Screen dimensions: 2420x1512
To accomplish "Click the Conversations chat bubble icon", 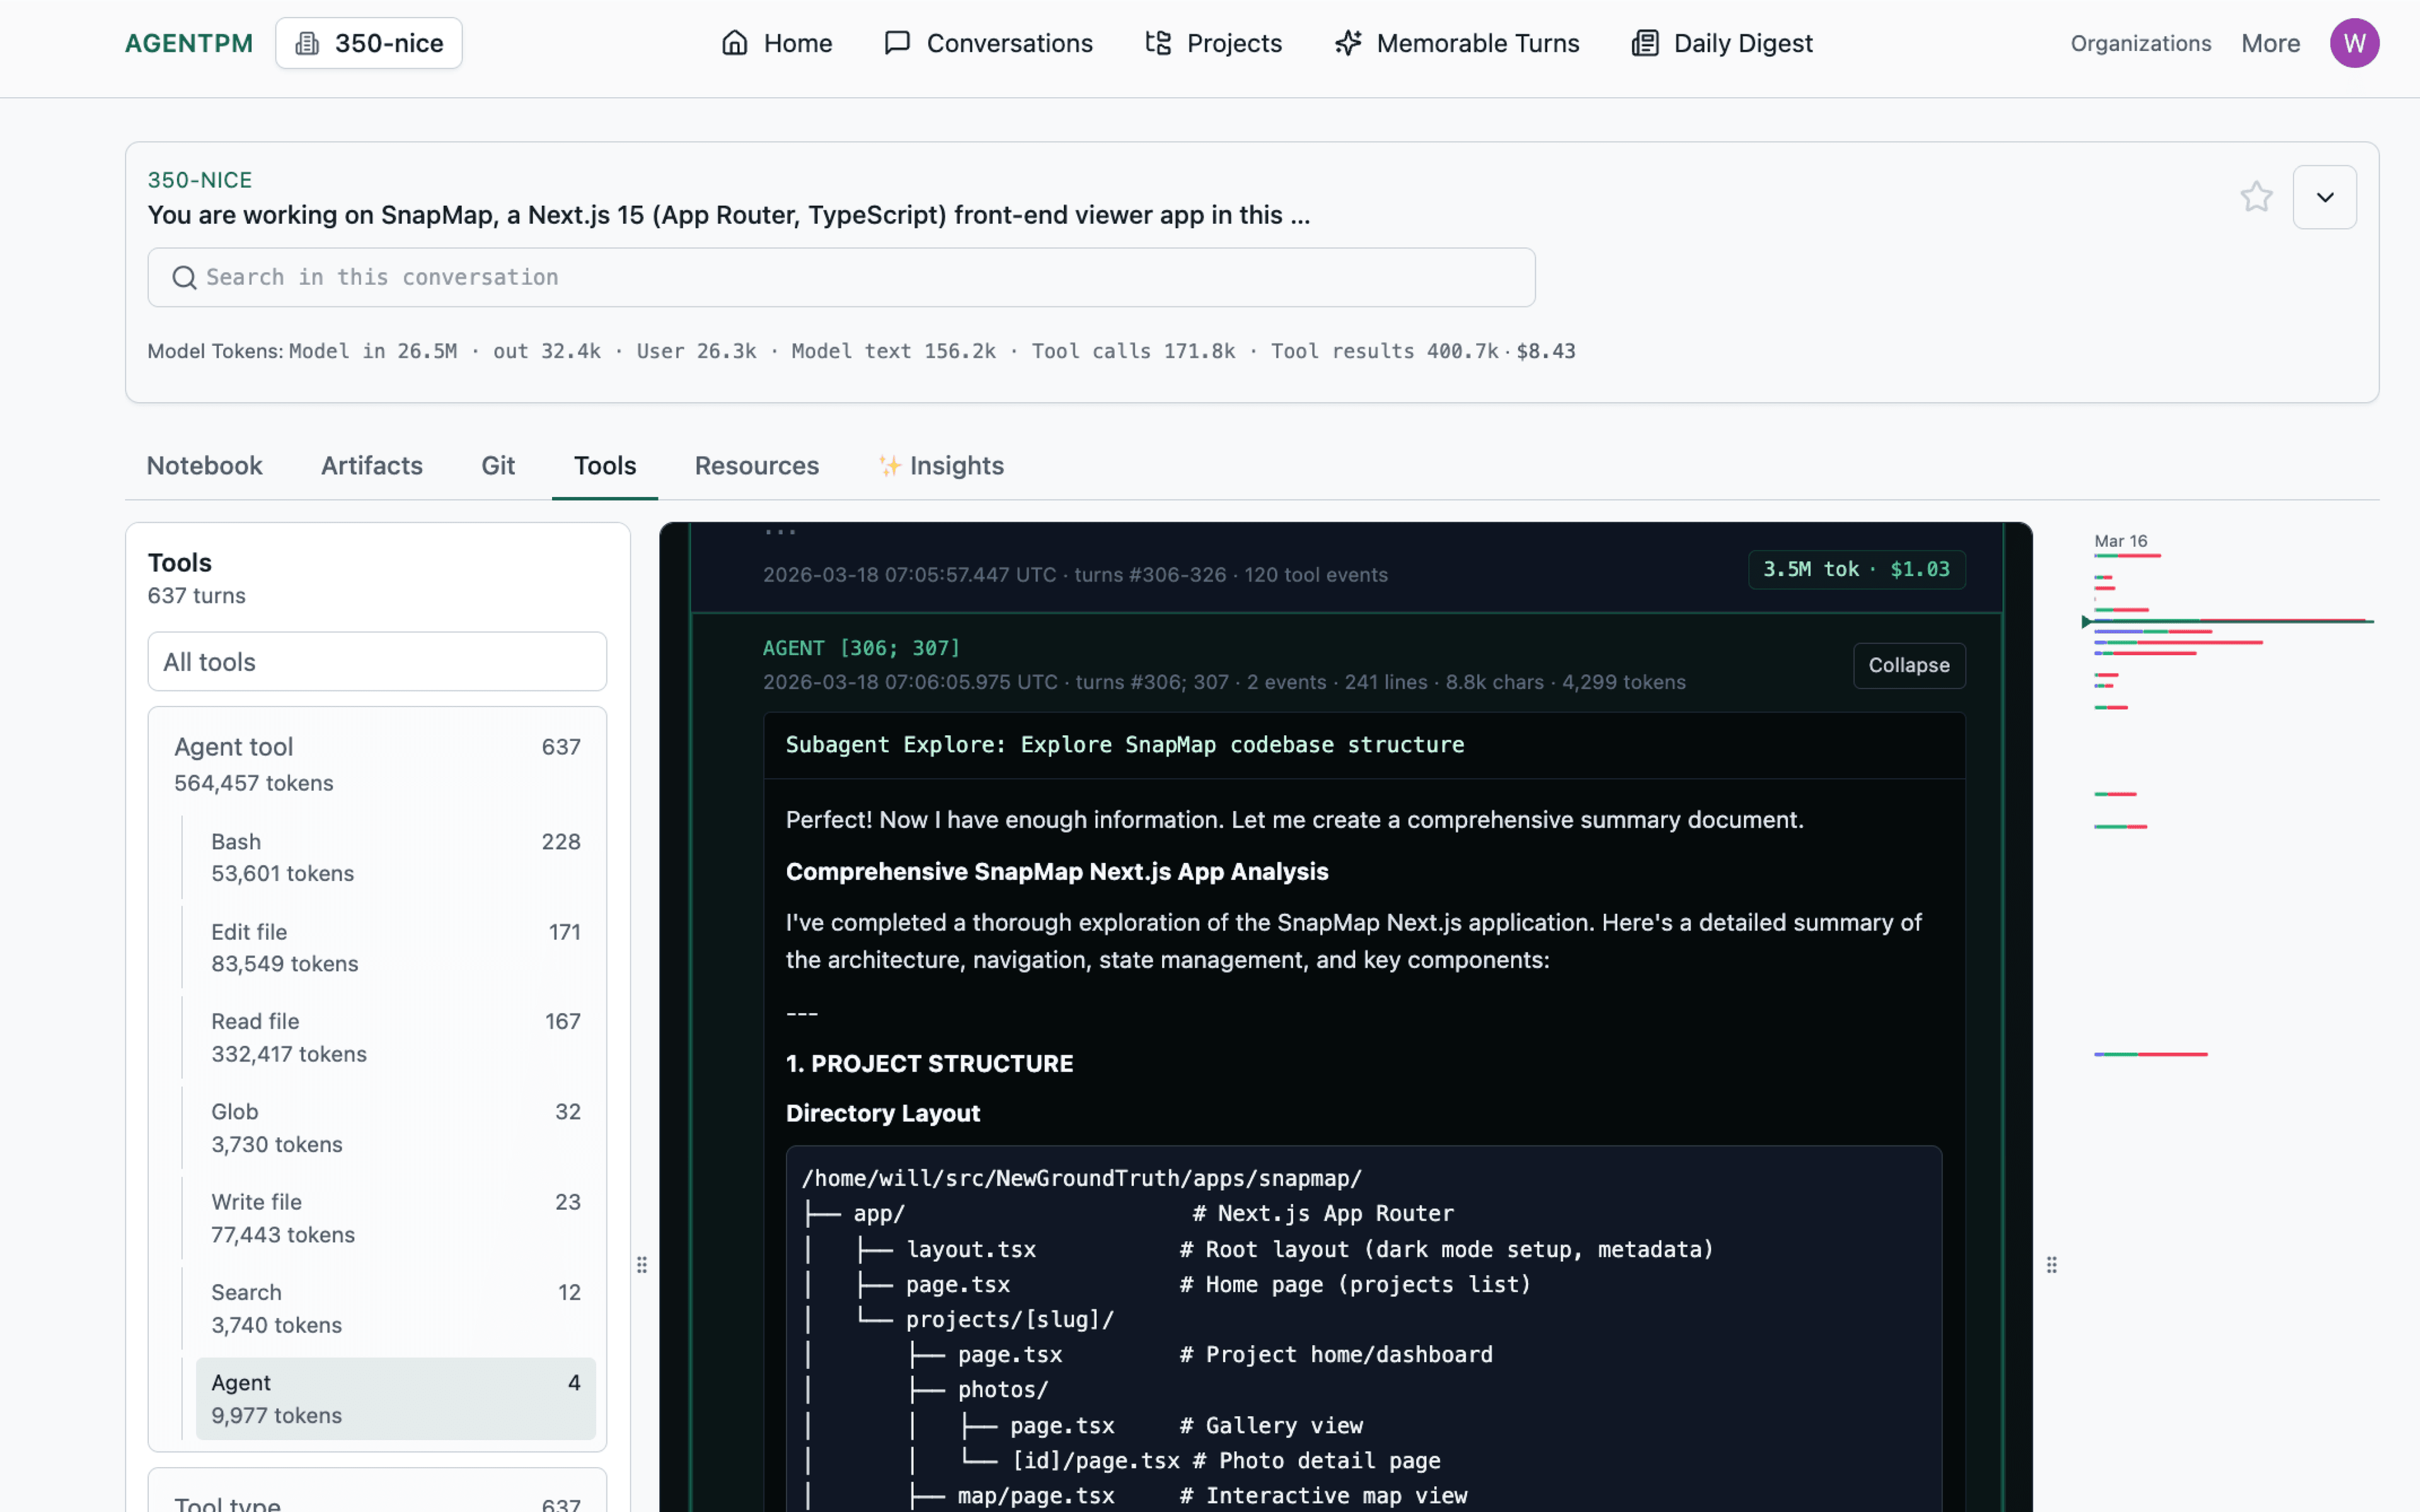I will coord(897,43).
